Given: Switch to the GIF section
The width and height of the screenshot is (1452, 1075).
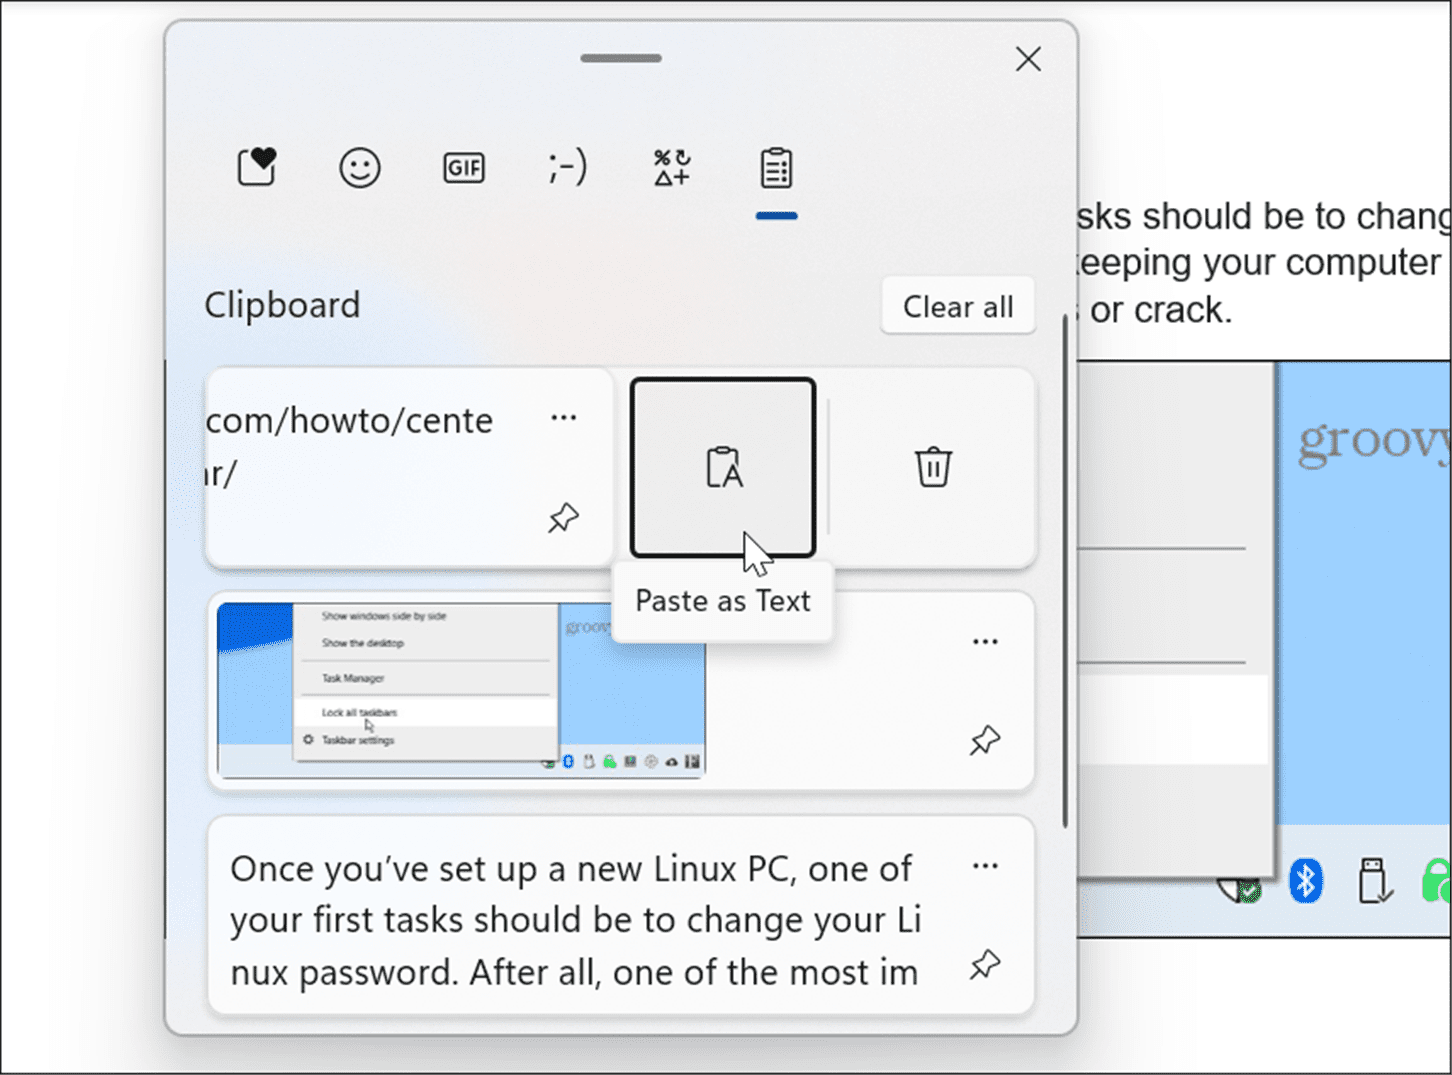Looking at the screenshot, I should (463, 168).
